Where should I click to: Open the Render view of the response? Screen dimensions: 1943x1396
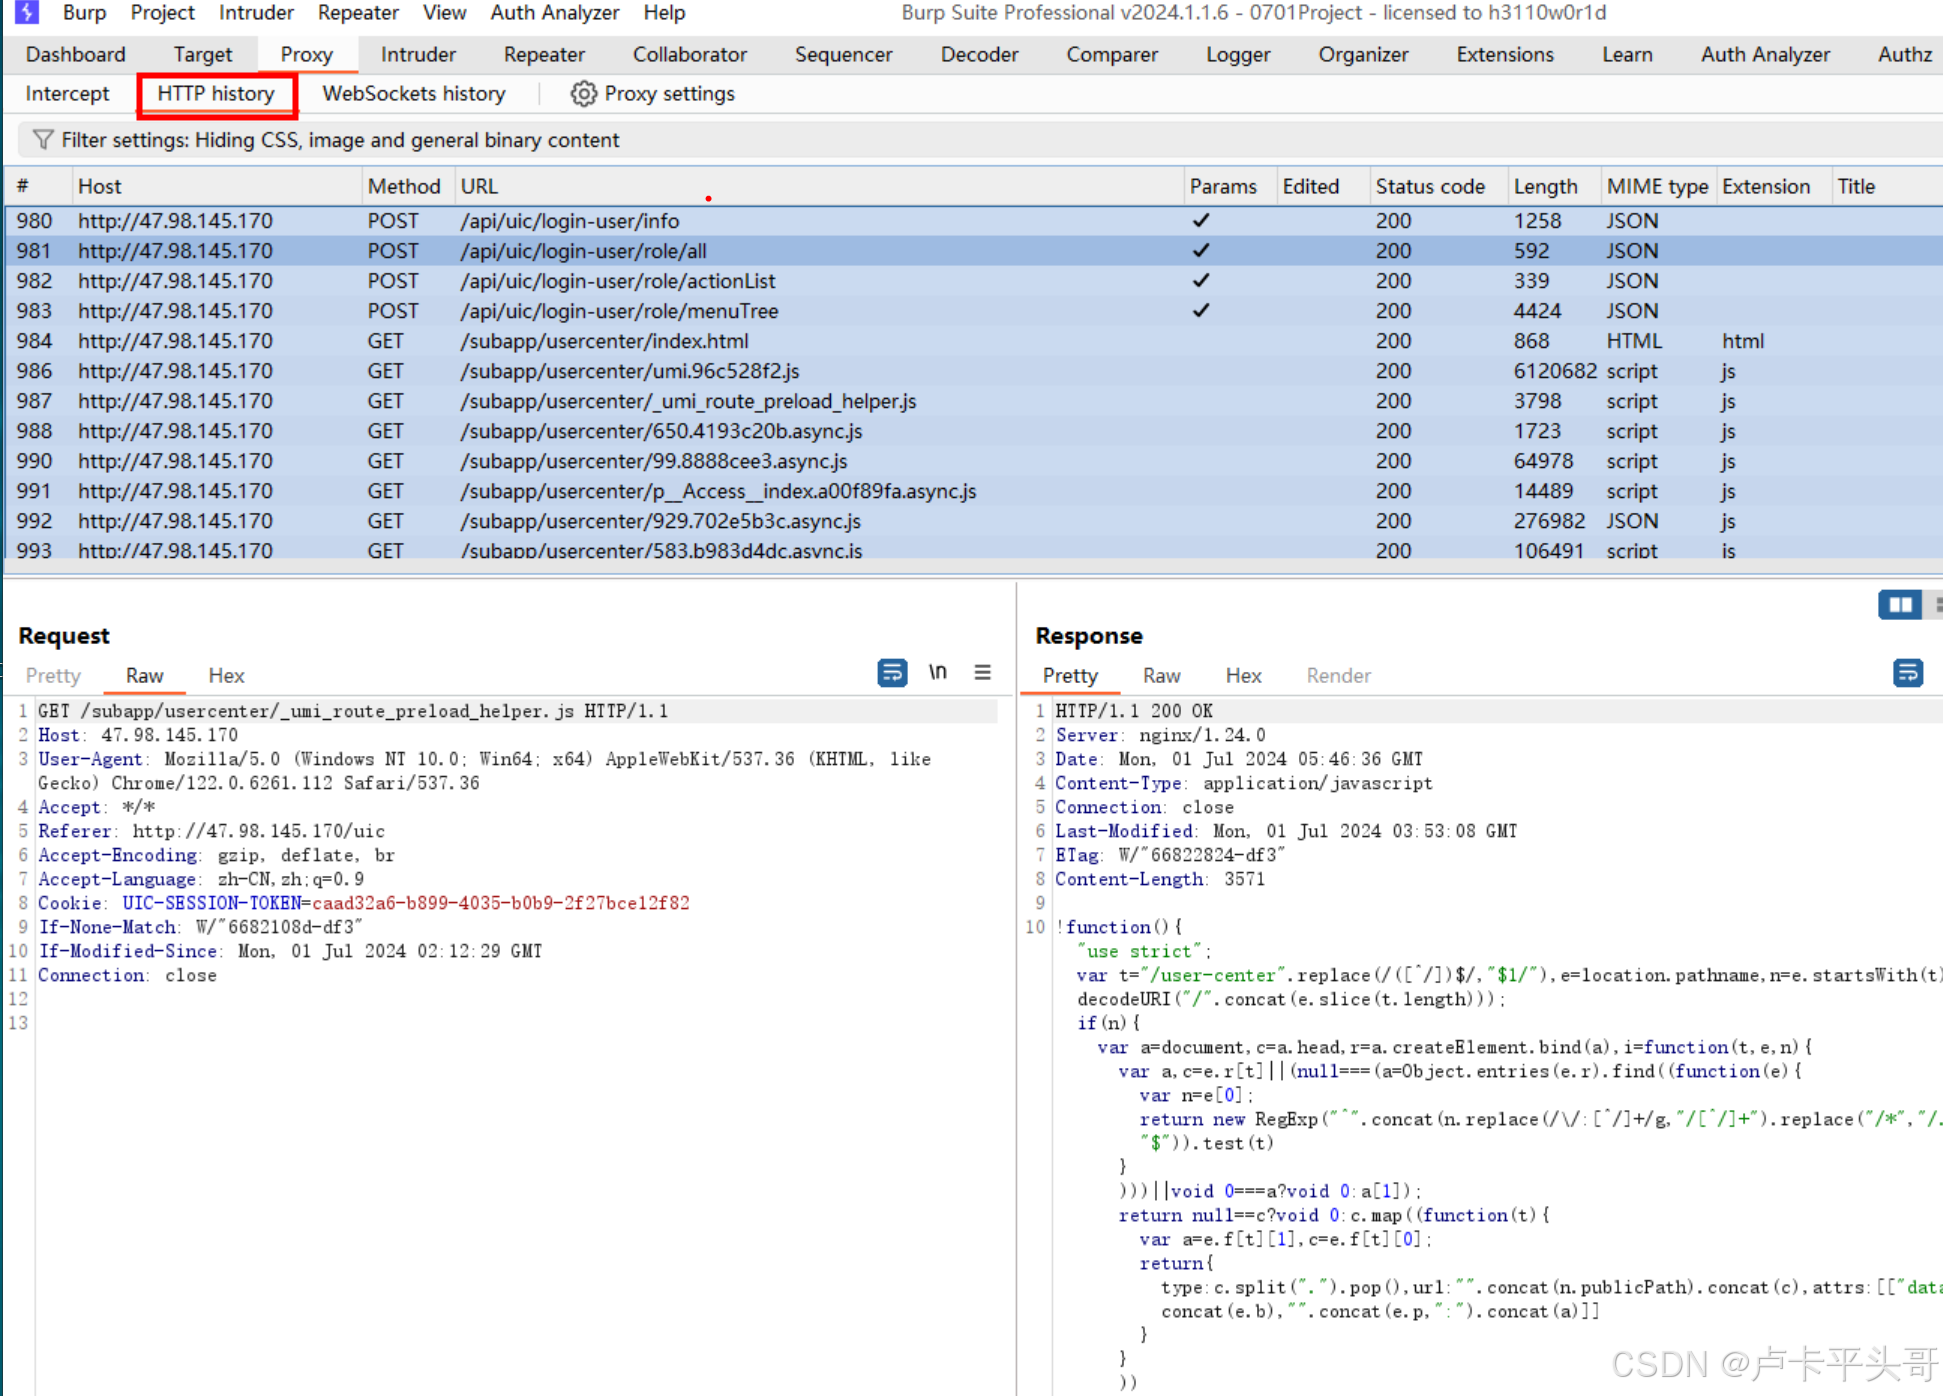coord(1337,675)
